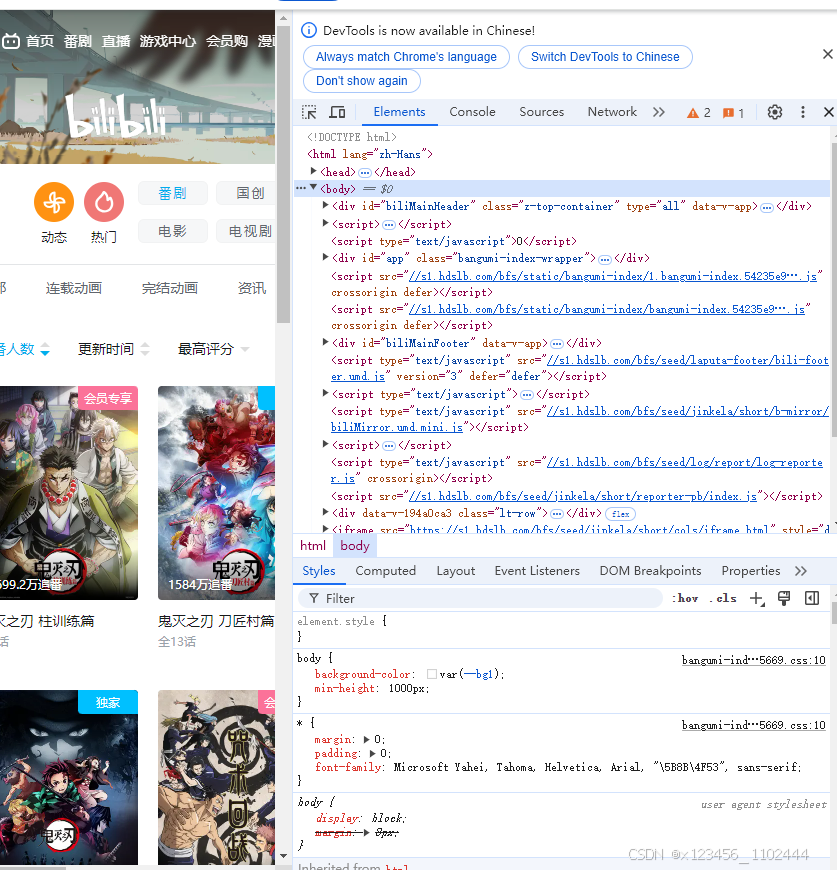Viewport: 837px width, 870px height.
Task: Switch to the Console tab
Action: [x=472, y=112]
